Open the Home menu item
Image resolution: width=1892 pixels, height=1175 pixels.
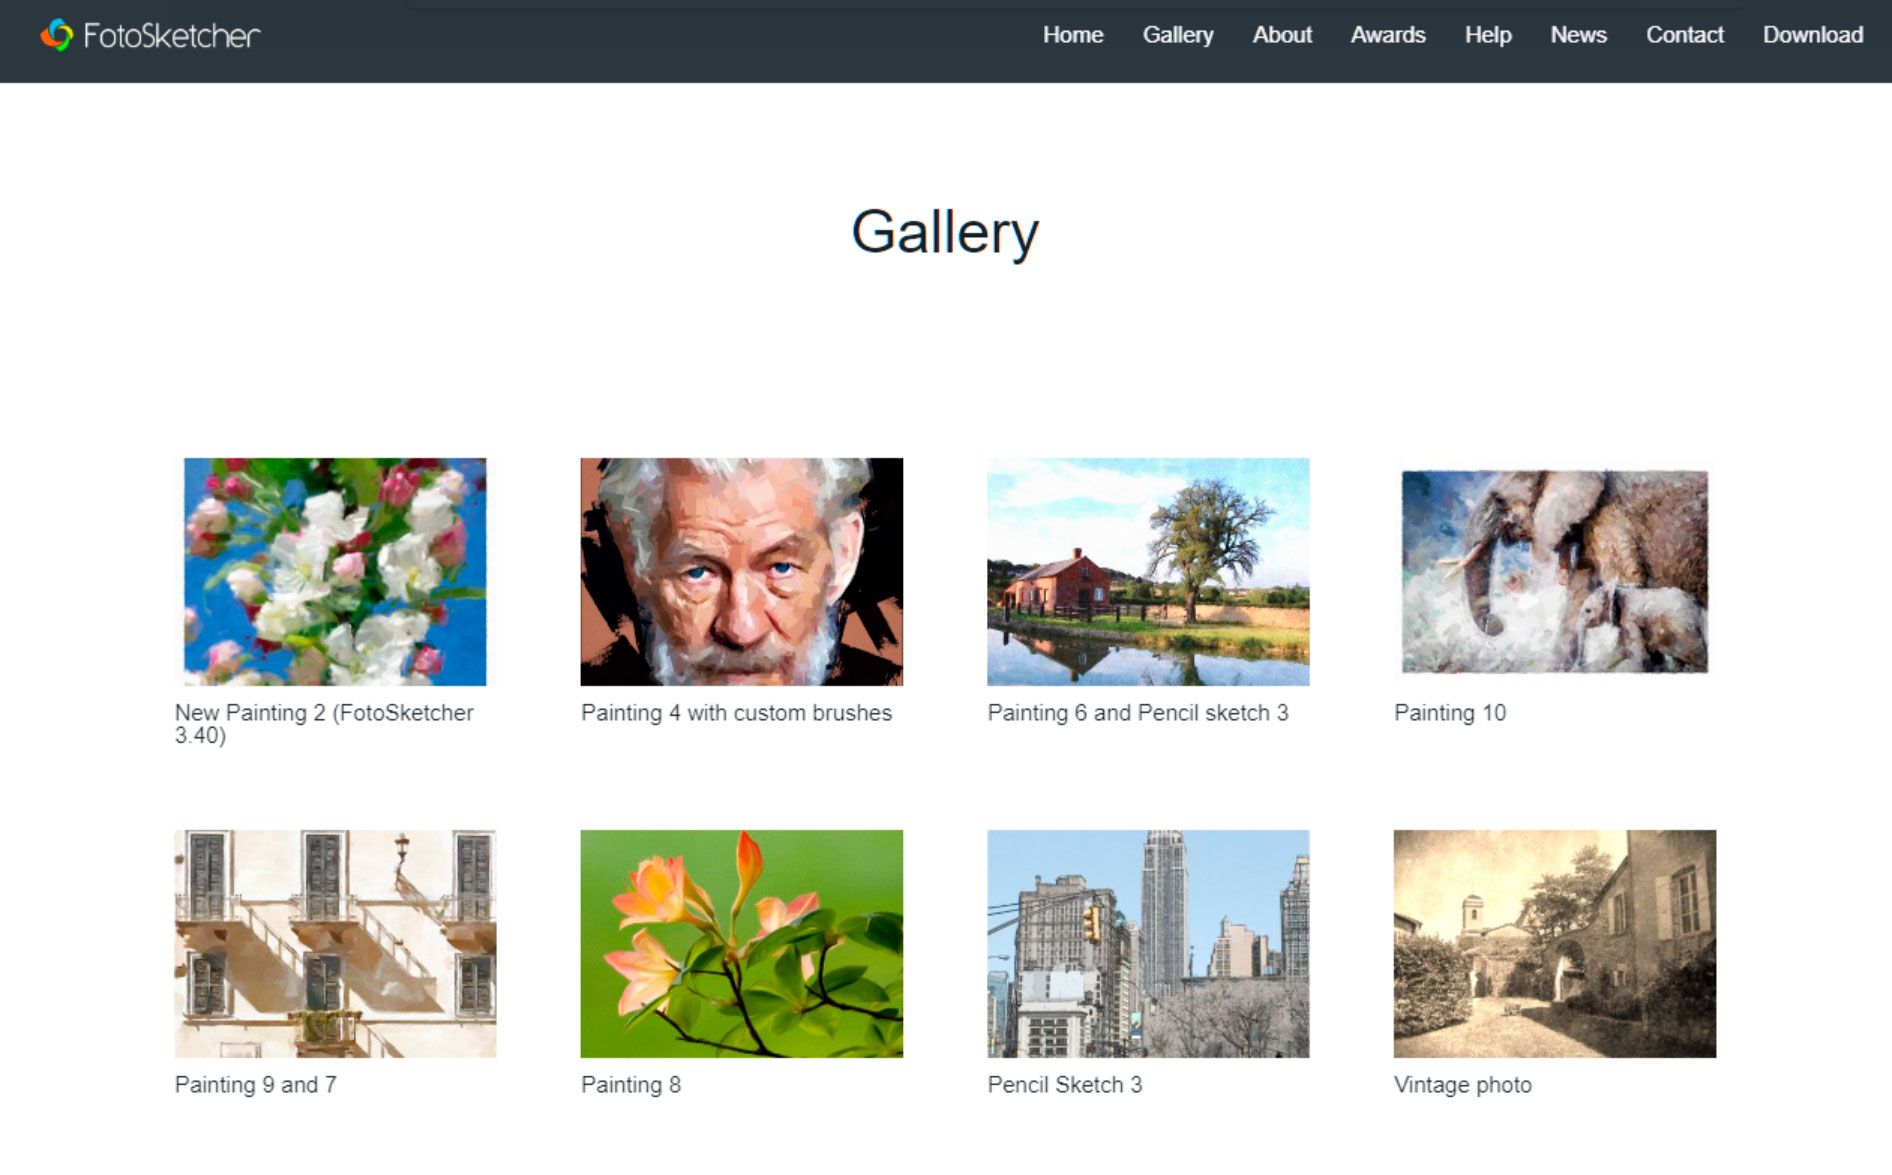pos(1072,35)
